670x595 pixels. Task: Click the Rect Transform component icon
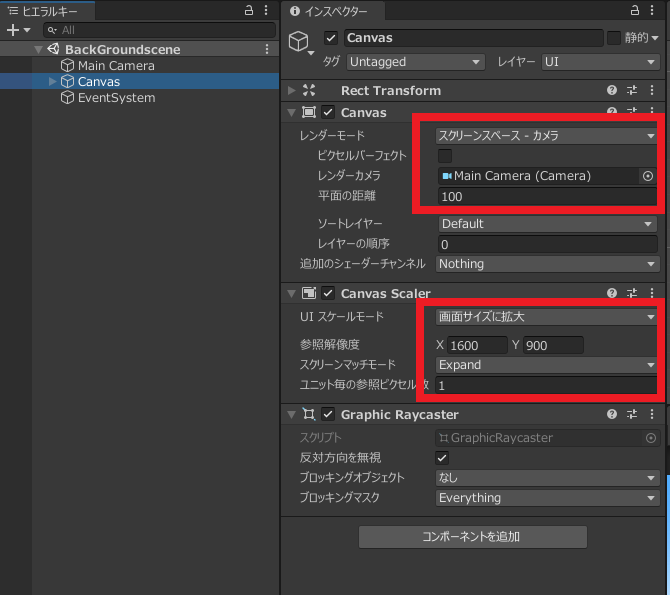(309, 90)
